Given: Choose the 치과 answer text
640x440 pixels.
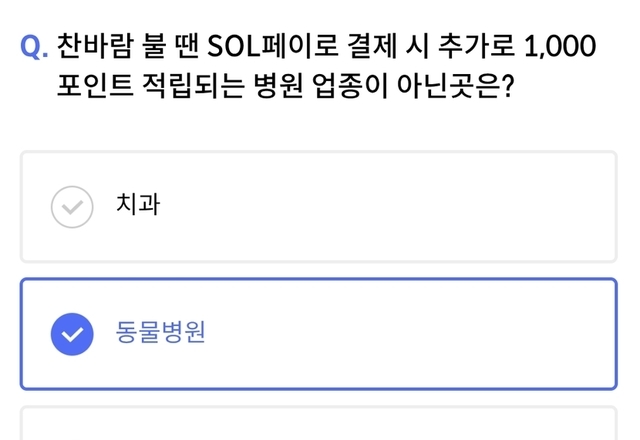Looking at the screenshot, I should pos(138,206).
